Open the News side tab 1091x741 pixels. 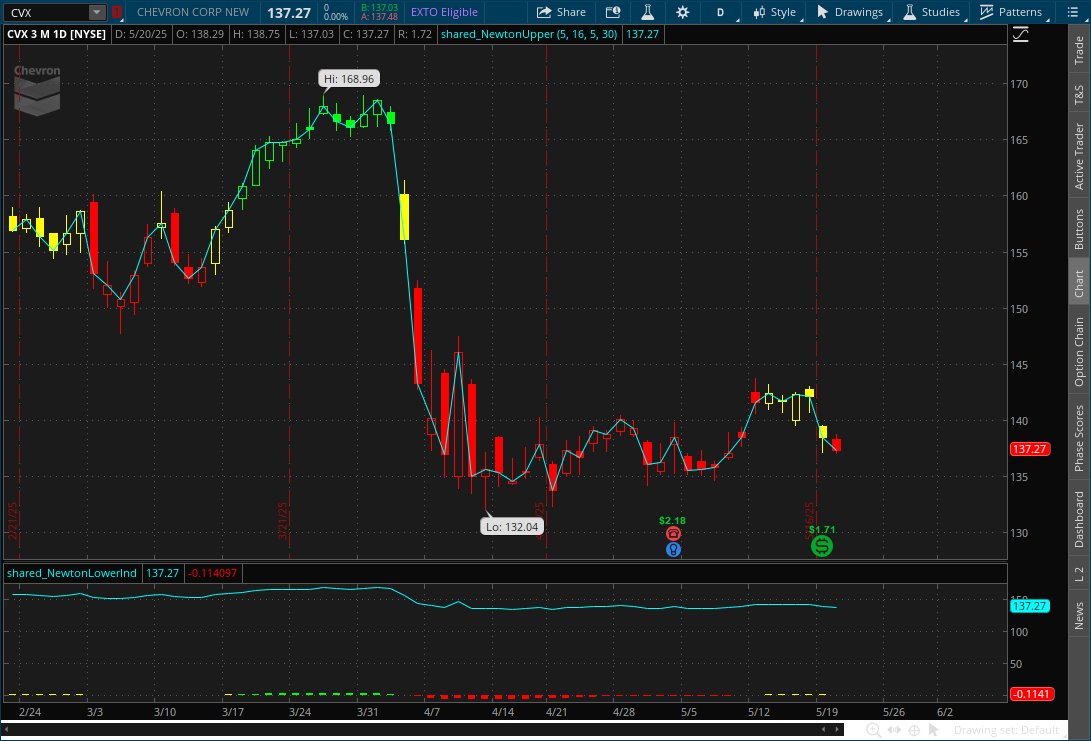(1079, 616)
